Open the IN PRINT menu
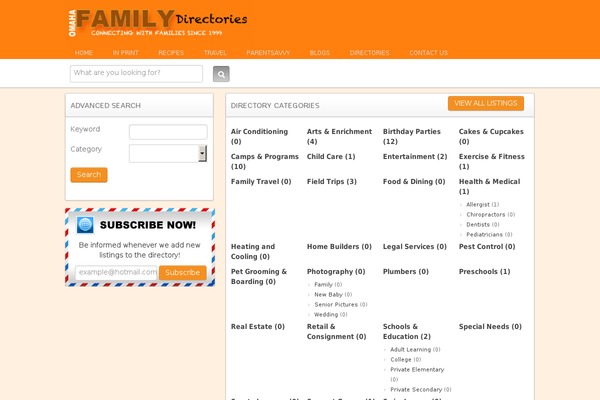This screenshot has height=400, width=600. [126, 53]
